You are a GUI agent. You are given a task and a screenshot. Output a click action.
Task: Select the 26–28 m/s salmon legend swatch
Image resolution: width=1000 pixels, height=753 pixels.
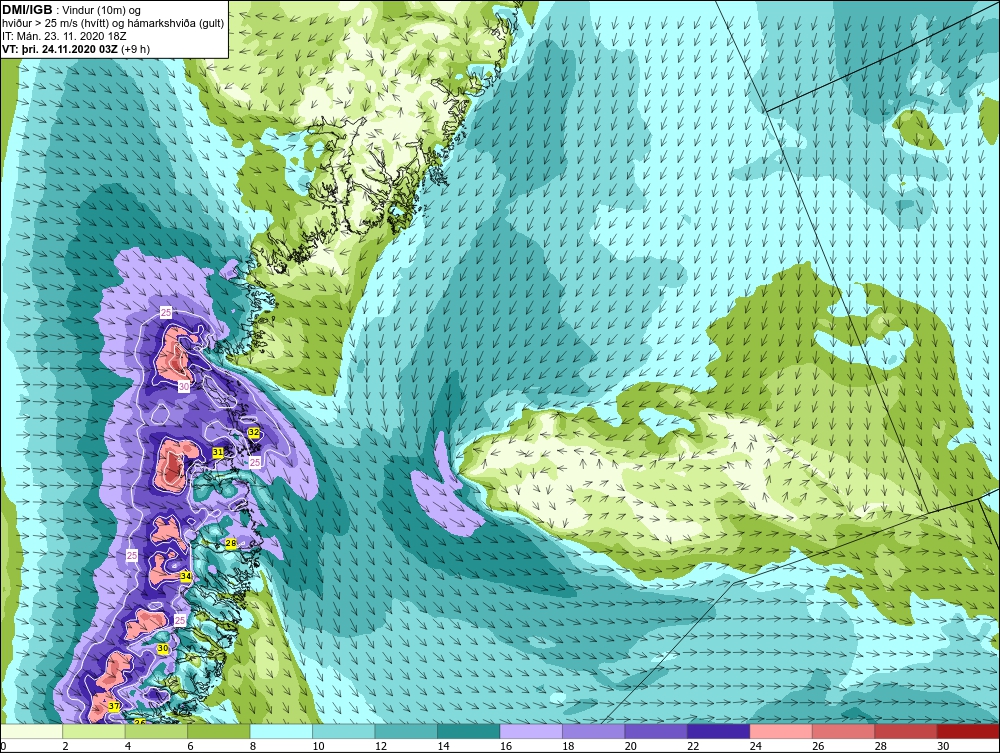[844, 731]
